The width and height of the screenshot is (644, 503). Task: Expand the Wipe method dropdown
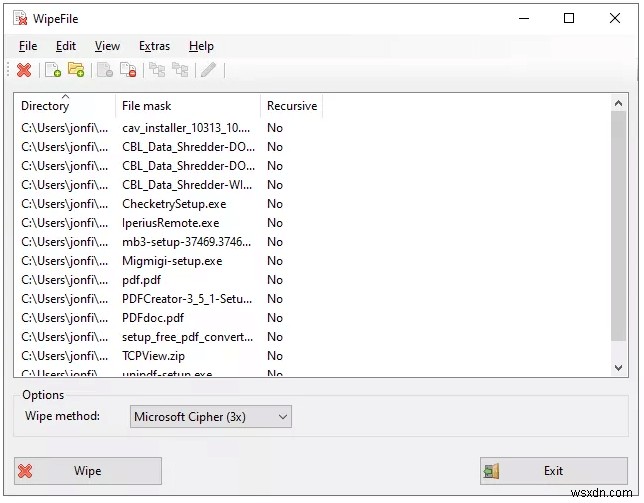[211, 417]
